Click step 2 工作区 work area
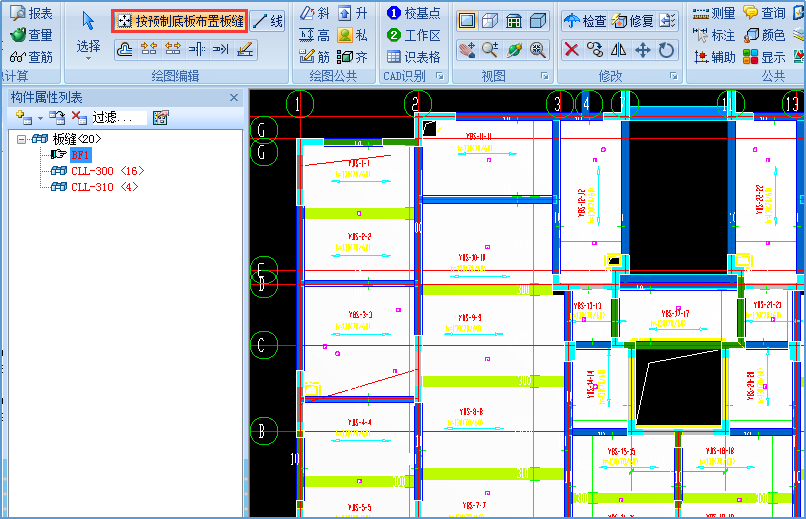This screenshot has height=519, width=806. click(x=414, y=35)
